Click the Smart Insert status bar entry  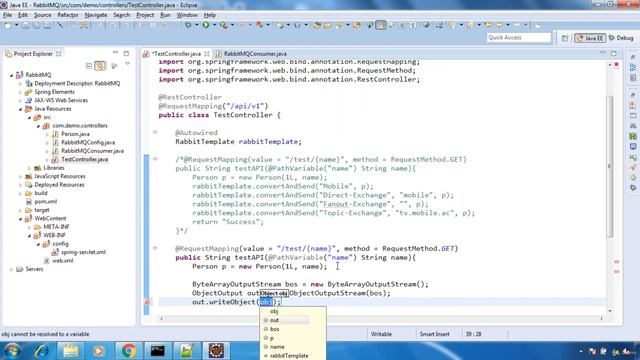click(x=434, y=334)
